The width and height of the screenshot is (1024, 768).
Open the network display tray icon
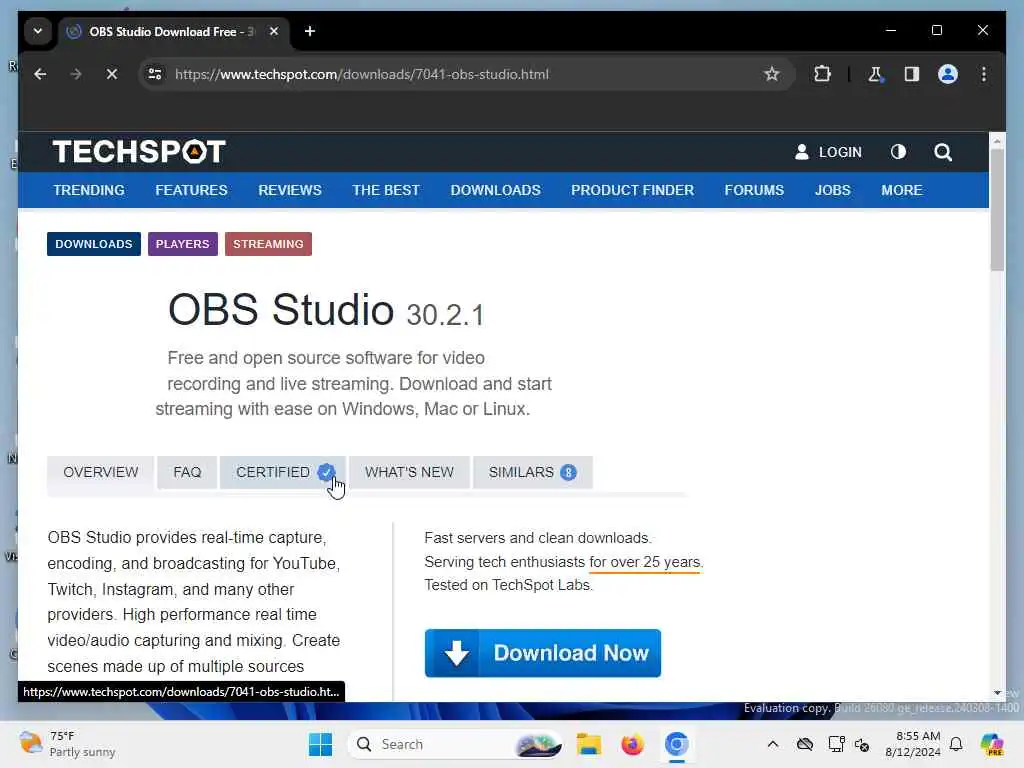coord(836,744)
